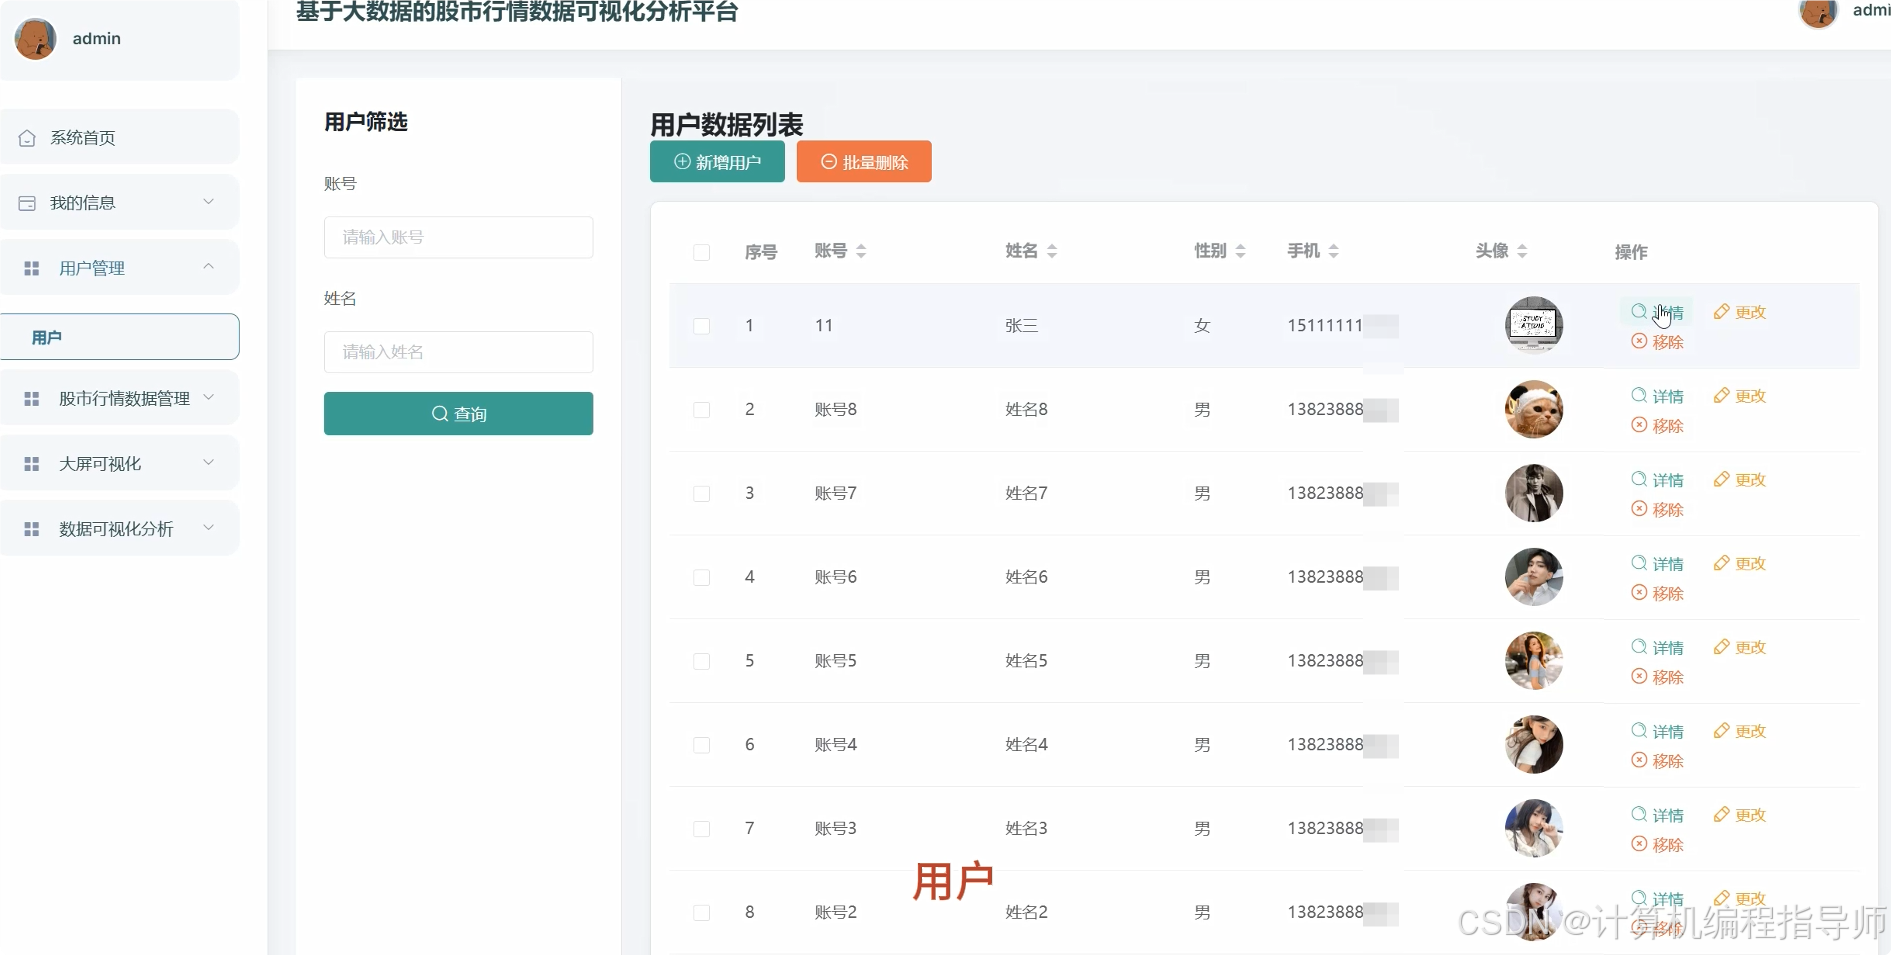This screenshot has width=1891, height=955.
Task: Click the magnifier icon inside 查询 button
Action: pos(440,413)
